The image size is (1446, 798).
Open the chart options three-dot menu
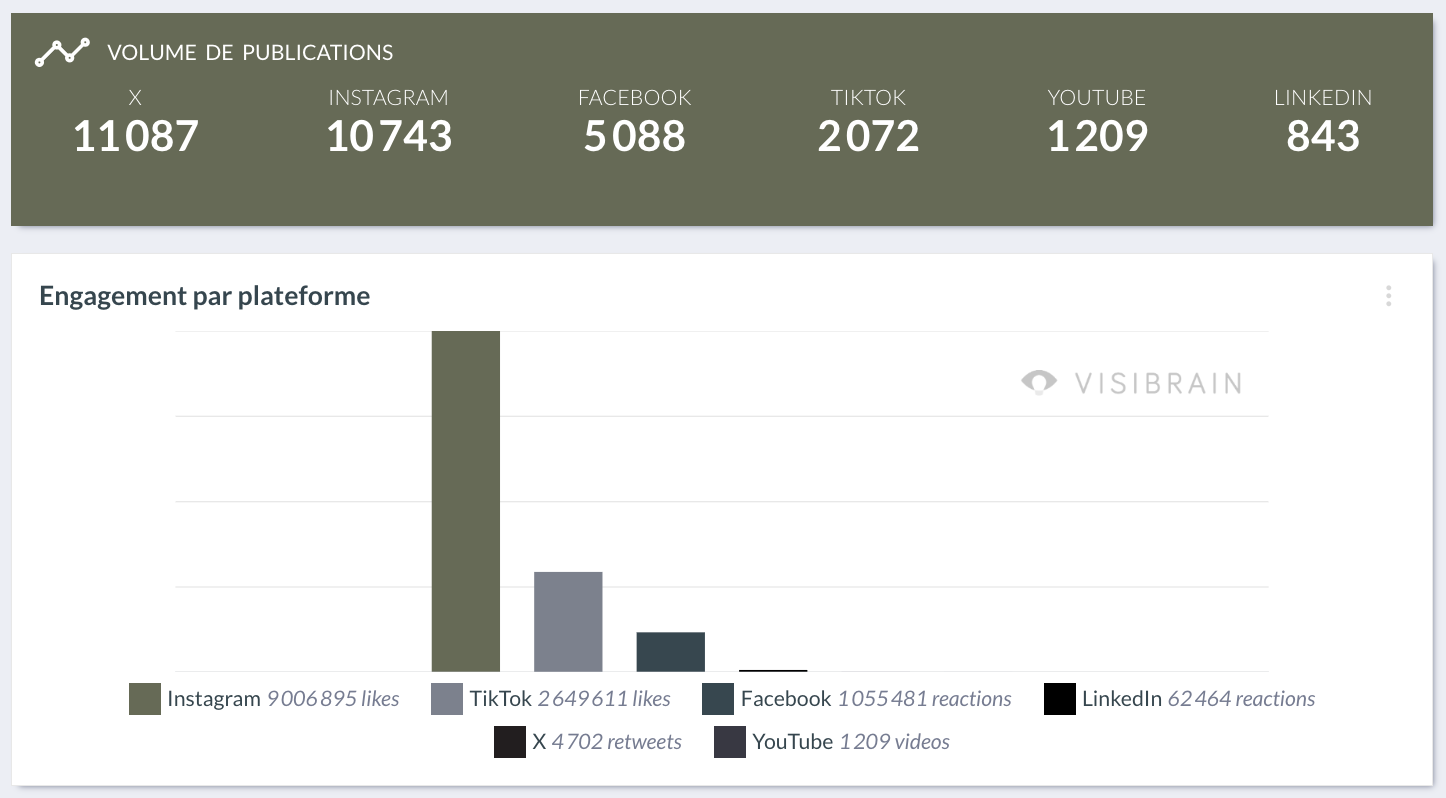1388,296
